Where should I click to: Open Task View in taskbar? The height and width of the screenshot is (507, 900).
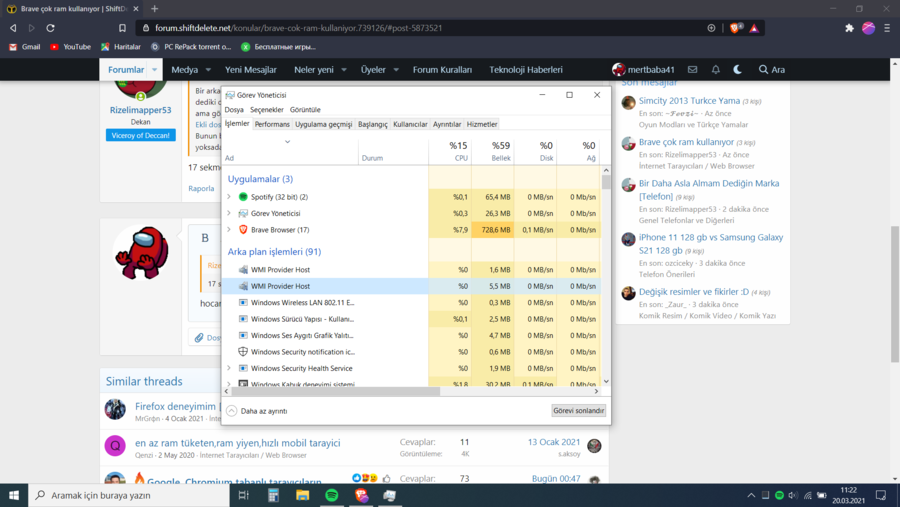click(243, 495)
